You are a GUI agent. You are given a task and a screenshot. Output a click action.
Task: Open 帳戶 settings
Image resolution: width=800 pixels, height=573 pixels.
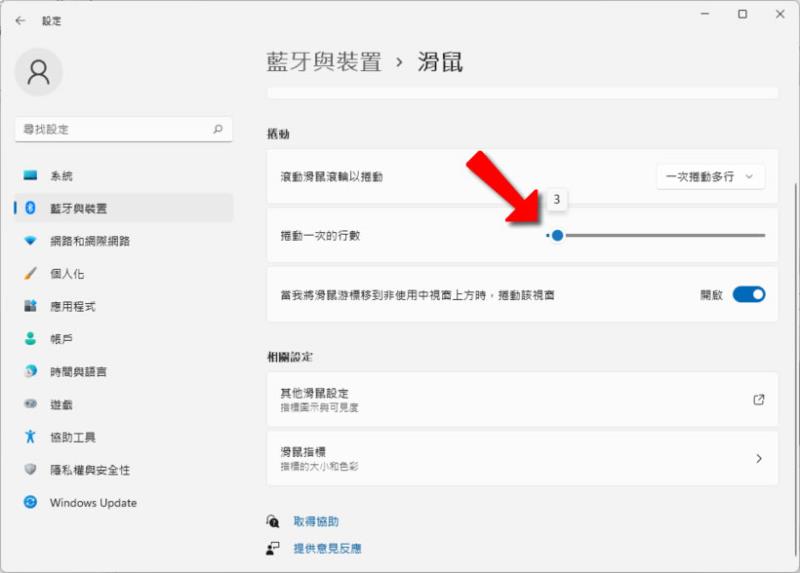(x=123, y=338)
